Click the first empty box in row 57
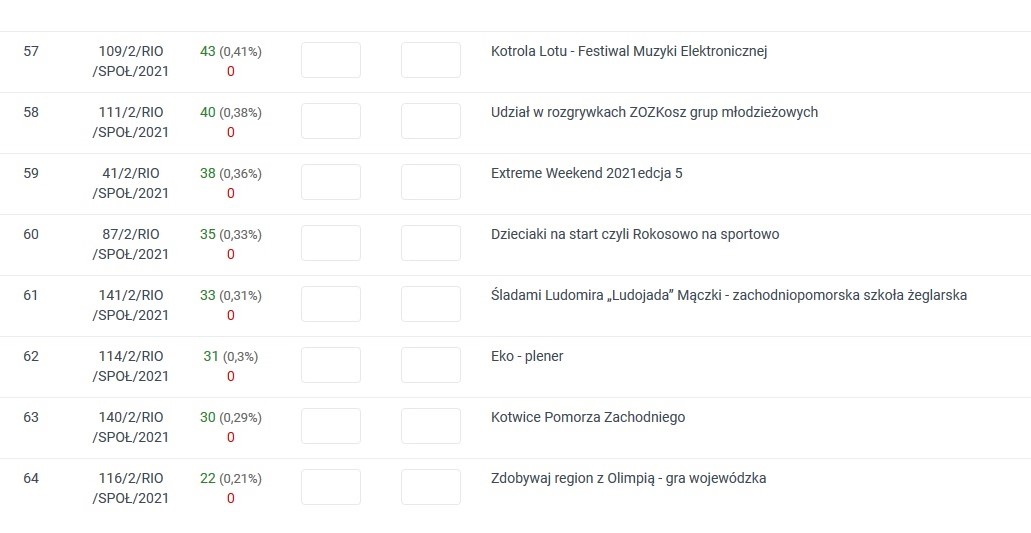This screenshot has height=533, width=1031. [331, 60]
